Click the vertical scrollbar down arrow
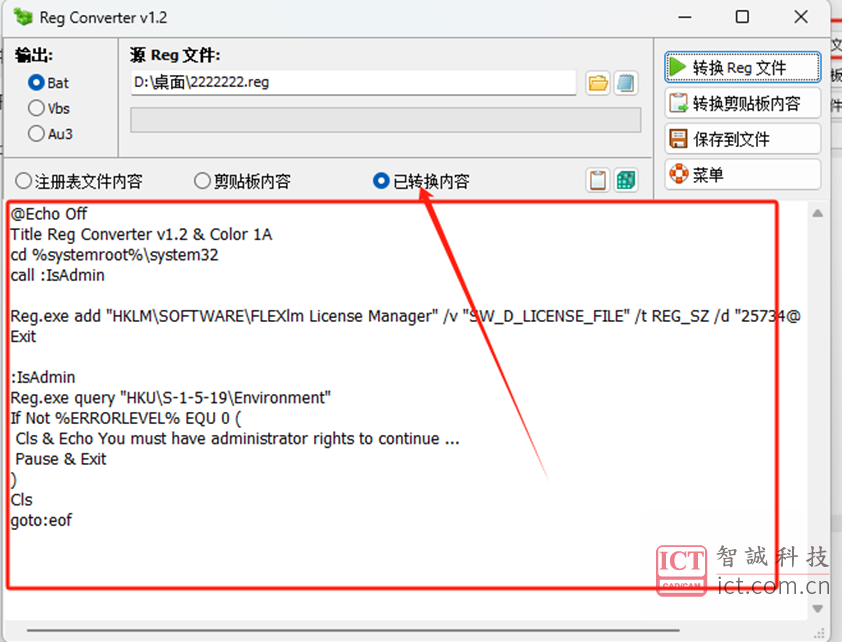 coord(817,609)
